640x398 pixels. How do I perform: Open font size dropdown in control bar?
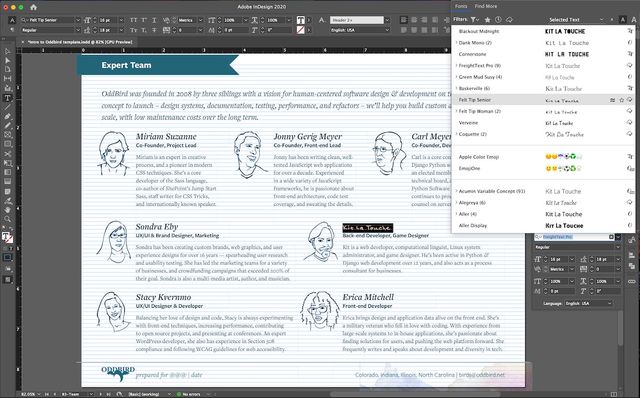121,20
